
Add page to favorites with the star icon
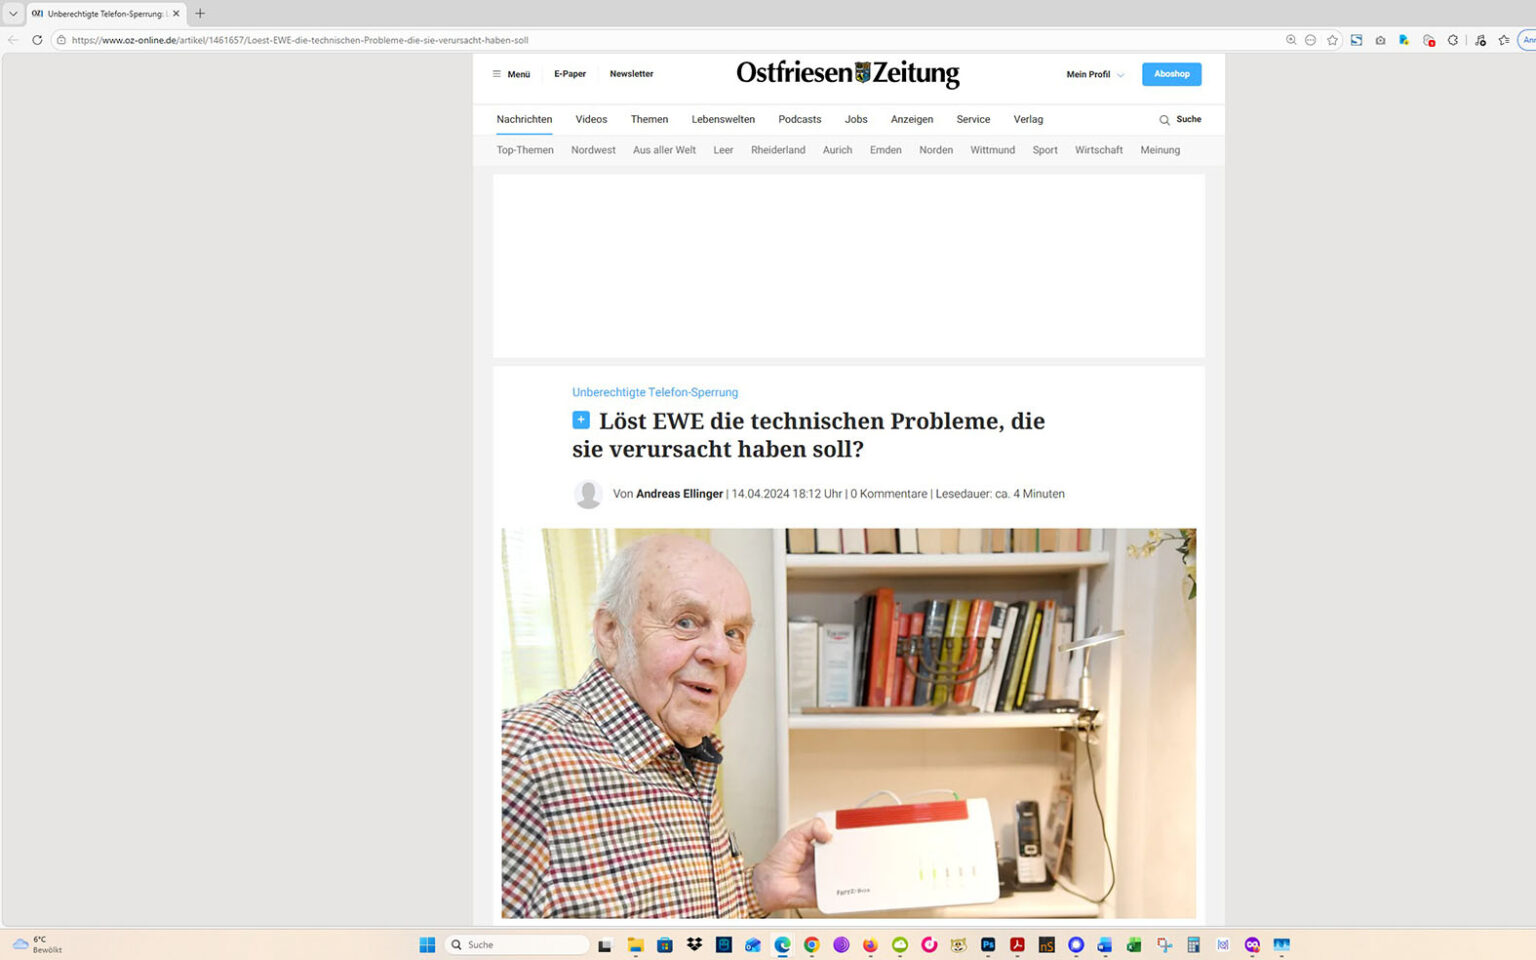[1333, 40]
